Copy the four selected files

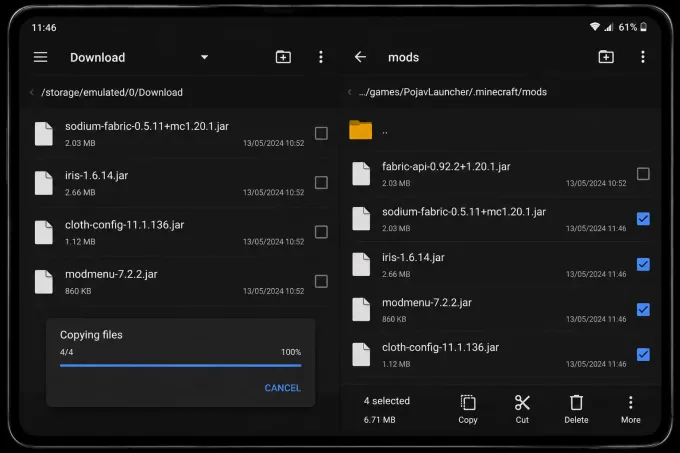tap(468, 409)
